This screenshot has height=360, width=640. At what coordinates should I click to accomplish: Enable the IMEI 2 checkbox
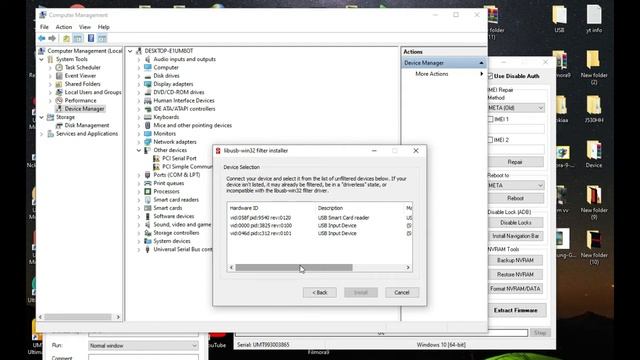[490, 140]
